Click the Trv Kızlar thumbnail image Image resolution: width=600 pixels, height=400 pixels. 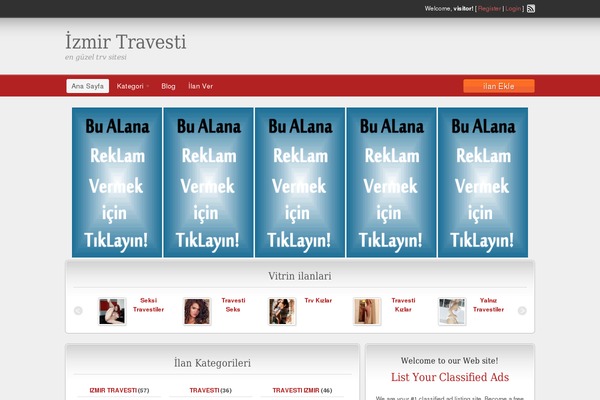282,312
